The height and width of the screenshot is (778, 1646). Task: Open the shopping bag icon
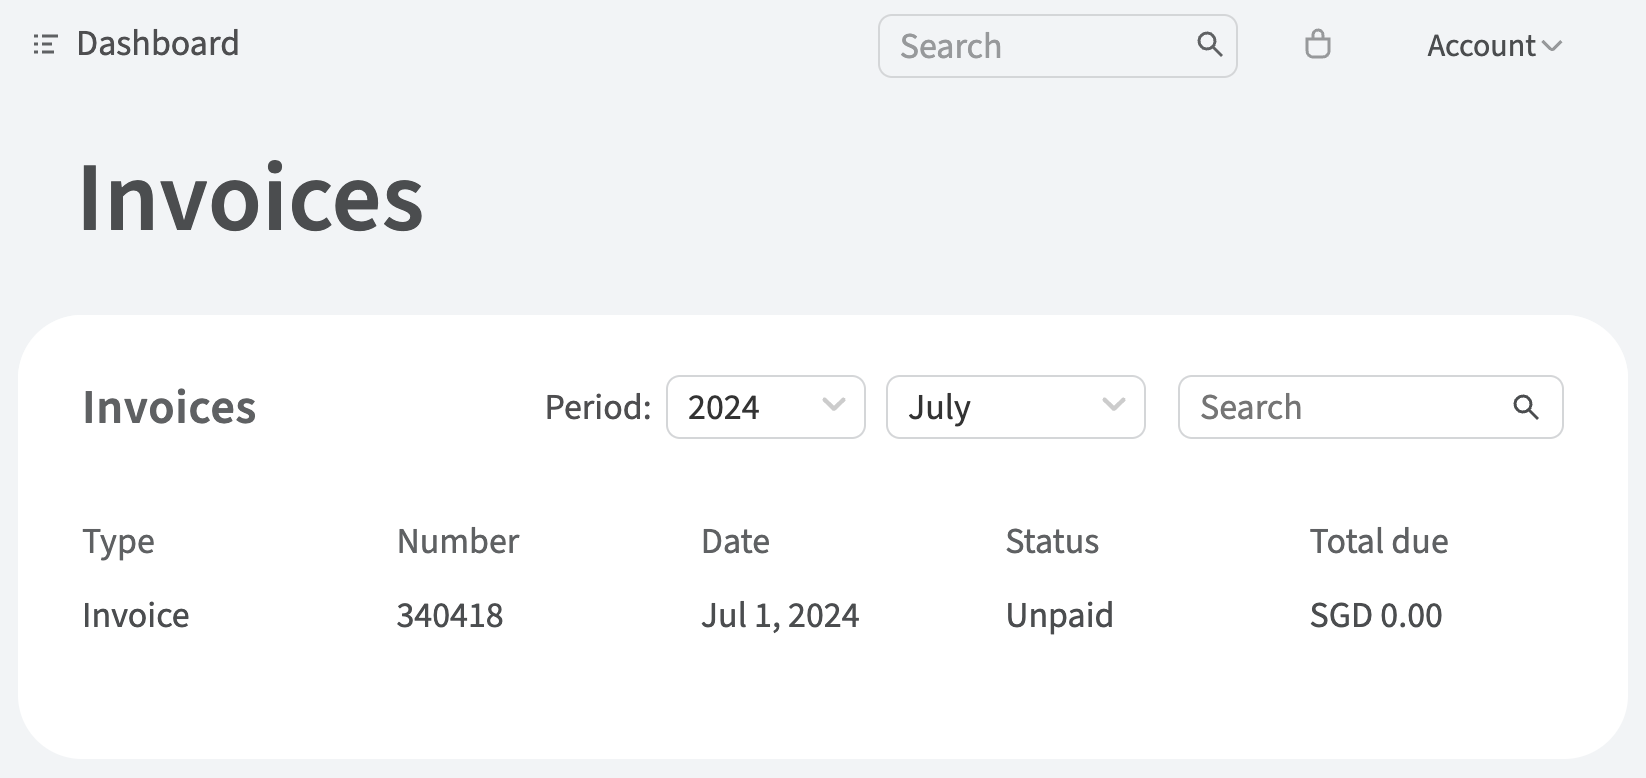pyautogui.click(x=1318, y=45)
